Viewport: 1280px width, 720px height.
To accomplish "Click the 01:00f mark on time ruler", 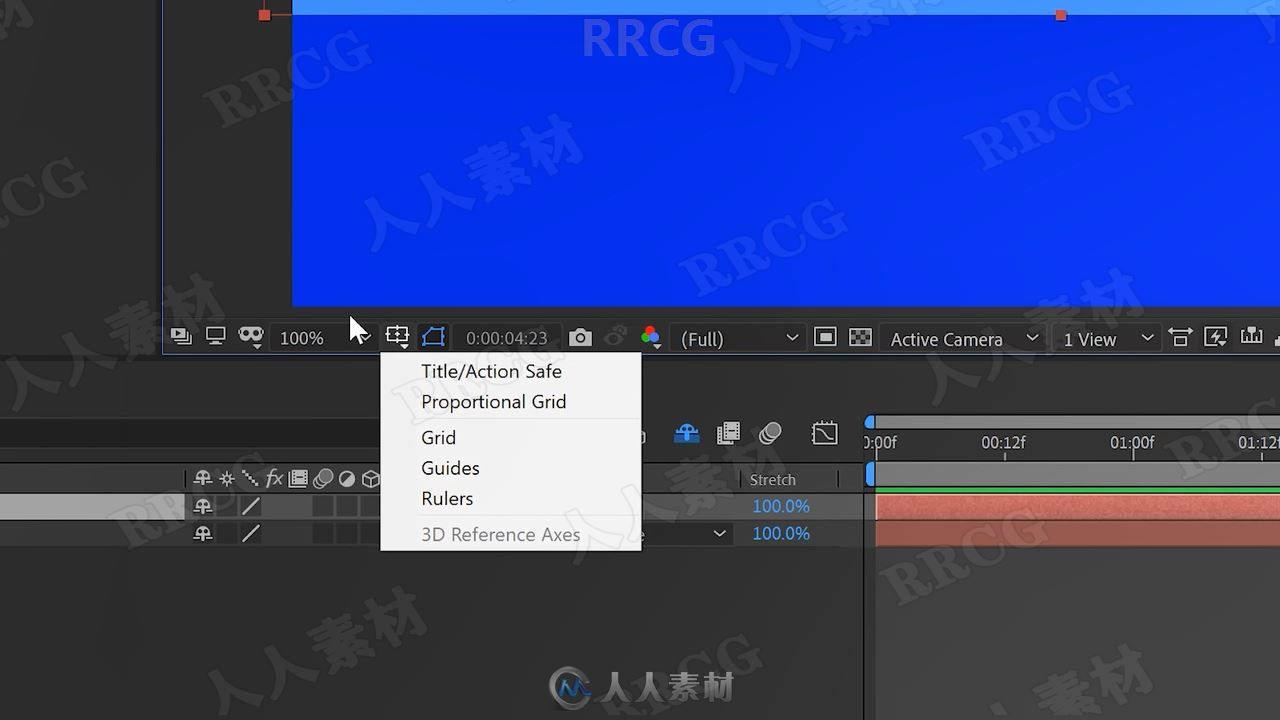I will (x=1132, y=442).
